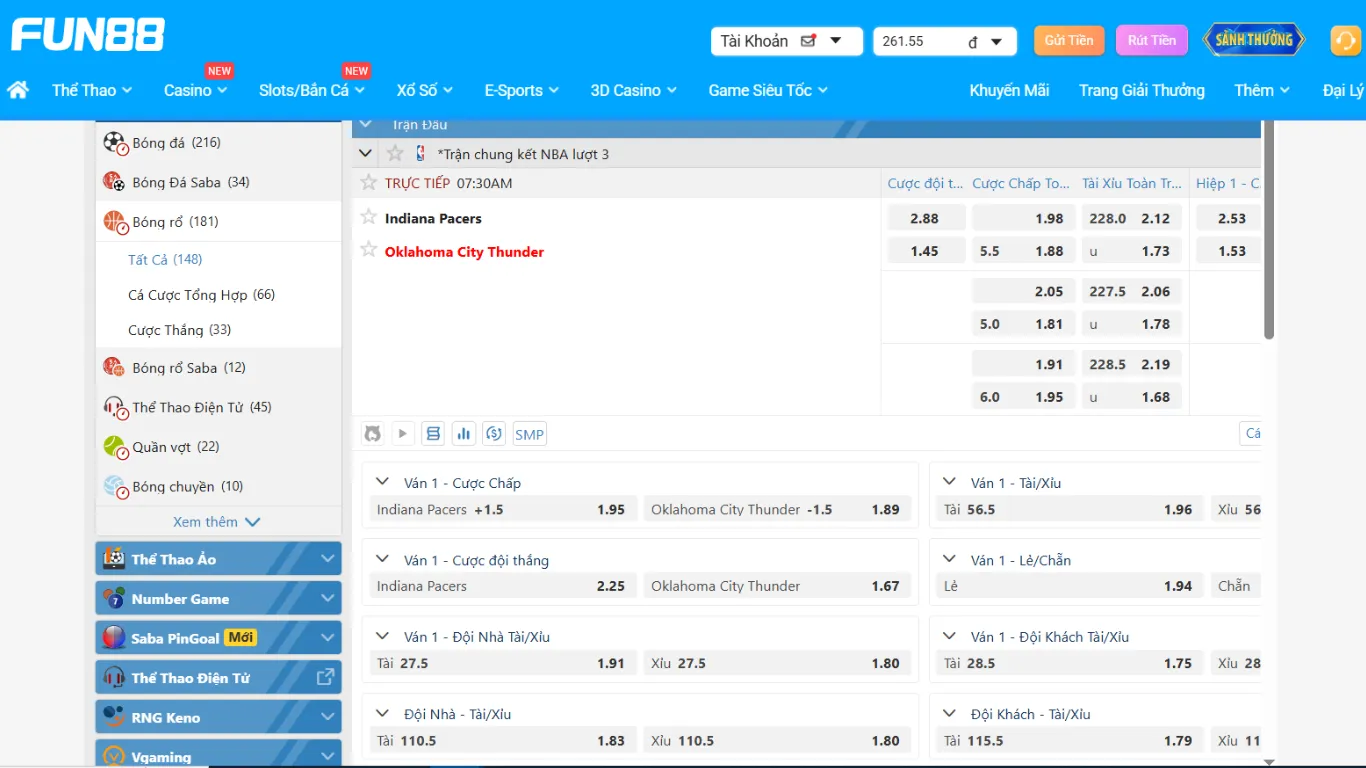1366x768 pixels.
Task: Click the cash out dollar icon
Action: [x=493, y=434]
